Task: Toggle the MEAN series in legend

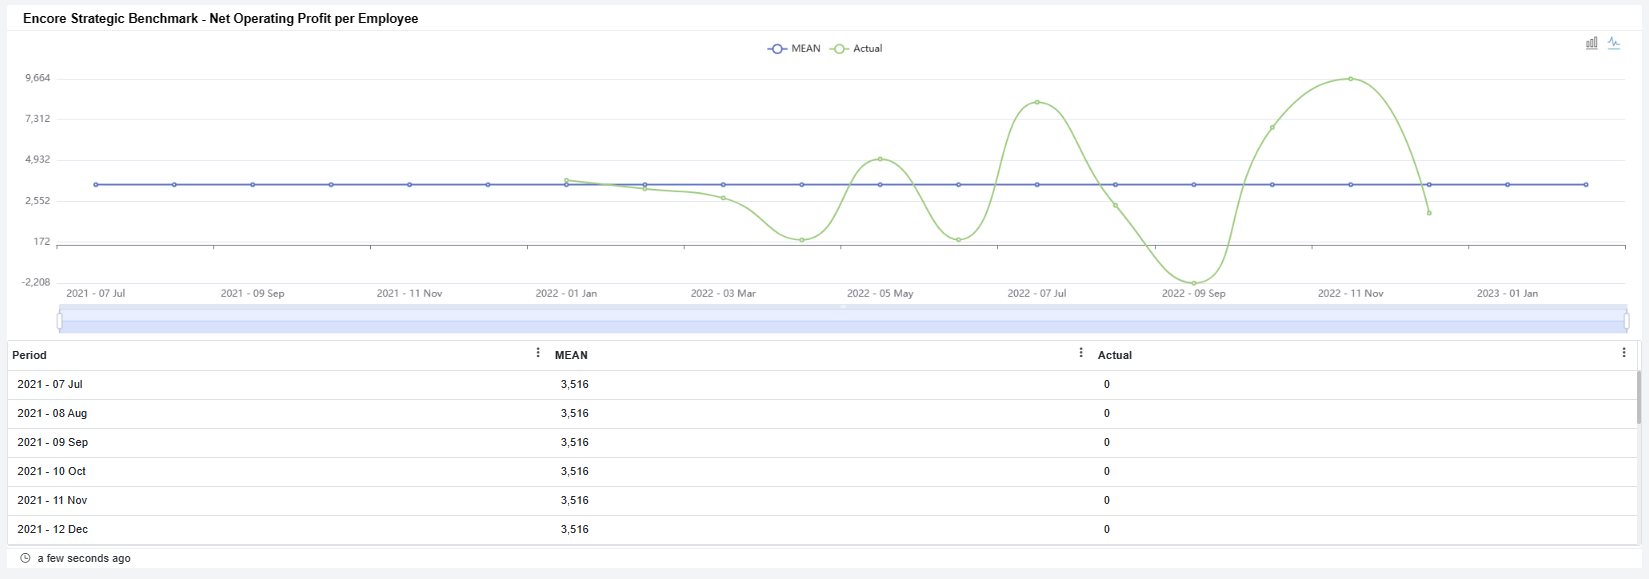Action: click(x=794, y=48)
